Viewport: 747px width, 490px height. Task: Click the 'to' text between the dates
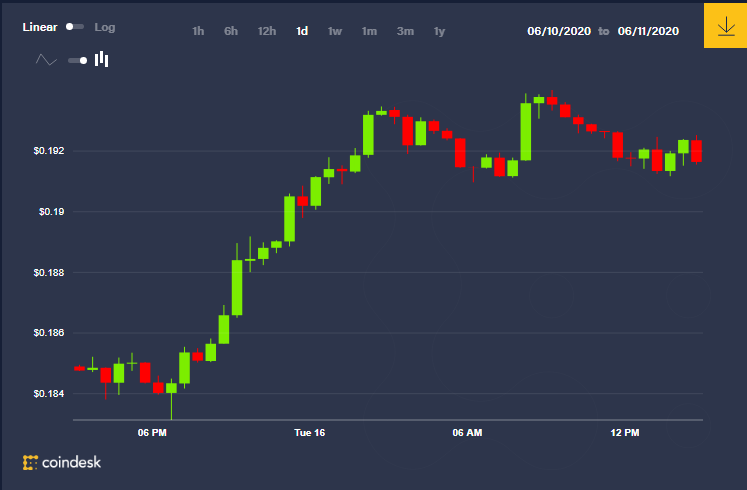pyautogui.click(x=604, y=31)
